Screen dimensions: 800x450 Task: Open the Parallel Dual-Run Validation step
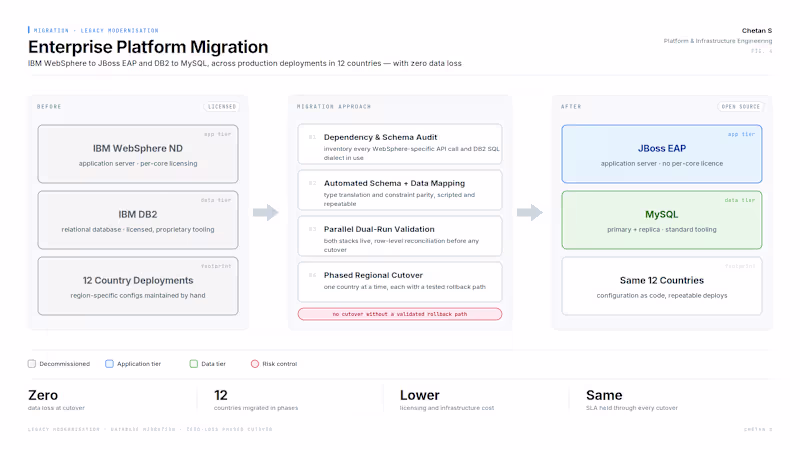pos(400,236)
